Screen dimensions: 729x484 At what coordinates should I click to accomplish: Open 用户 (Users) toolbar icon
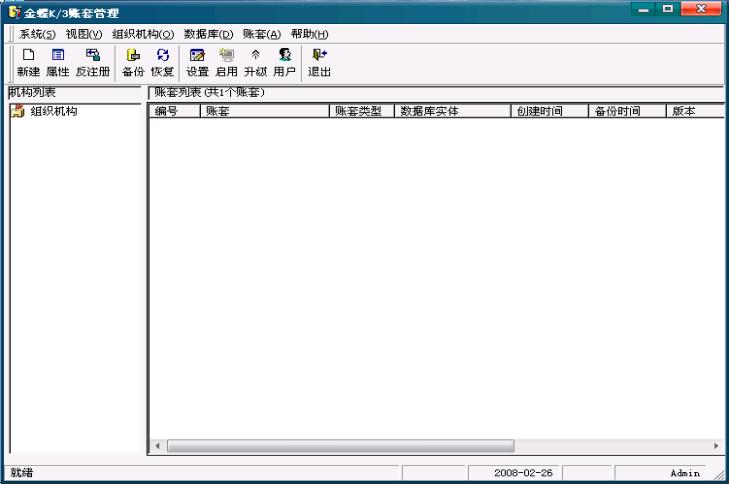pos(285,62)
